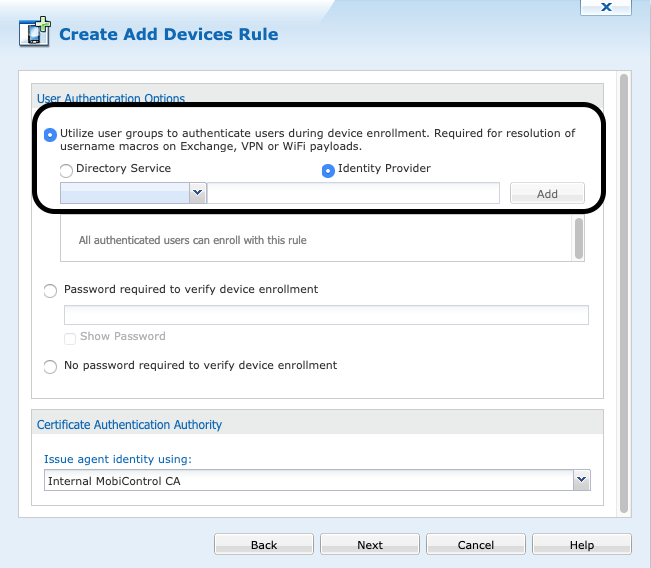This screenshot has height=568, width=651.
Task: Proceed by clicking the Next button
Action: pyautogui.click(x=370, y=545)
